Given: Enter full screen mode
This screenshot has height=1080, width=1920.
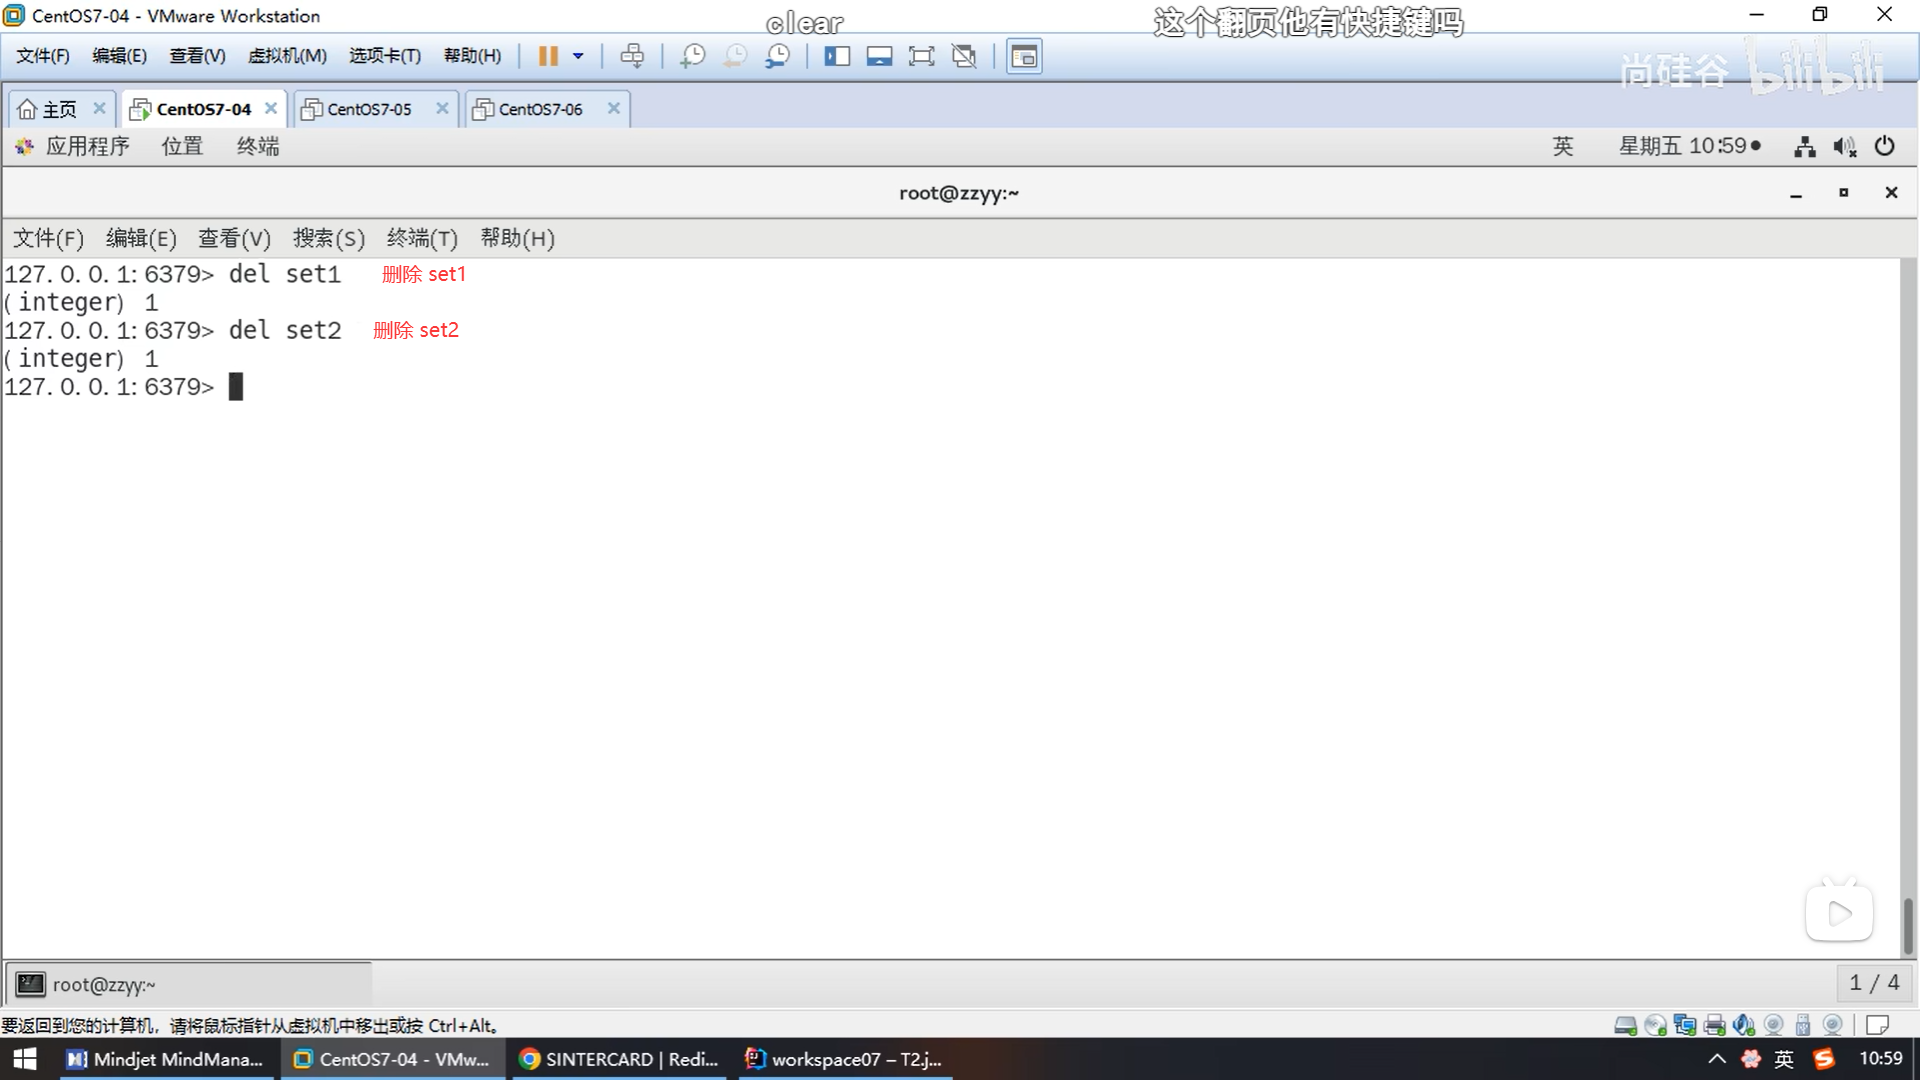Looking at the screenshot, I should (921, 56).
